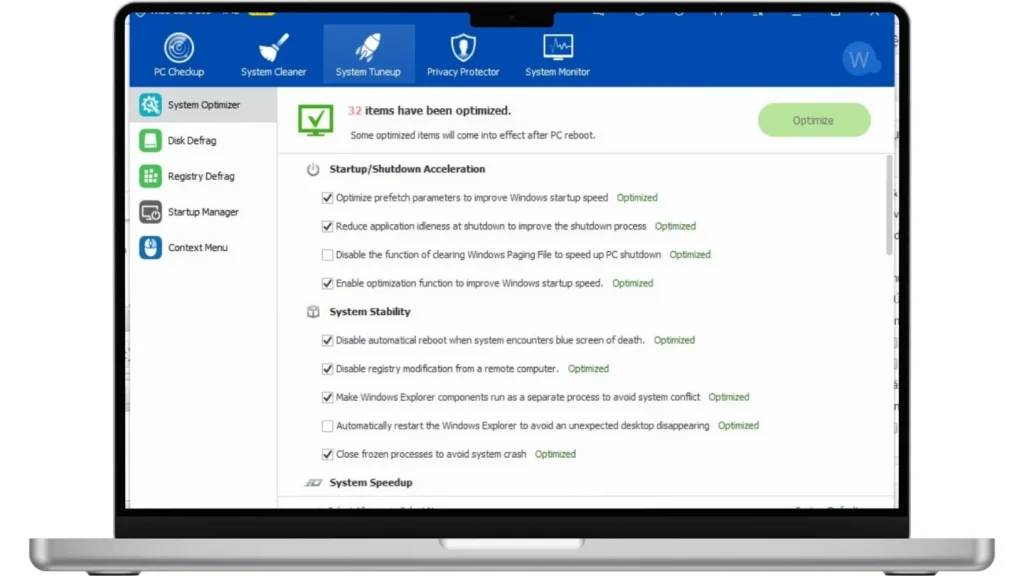
Task: Uncheck Optimize prefetch parameters option
Action: [327, 198]
